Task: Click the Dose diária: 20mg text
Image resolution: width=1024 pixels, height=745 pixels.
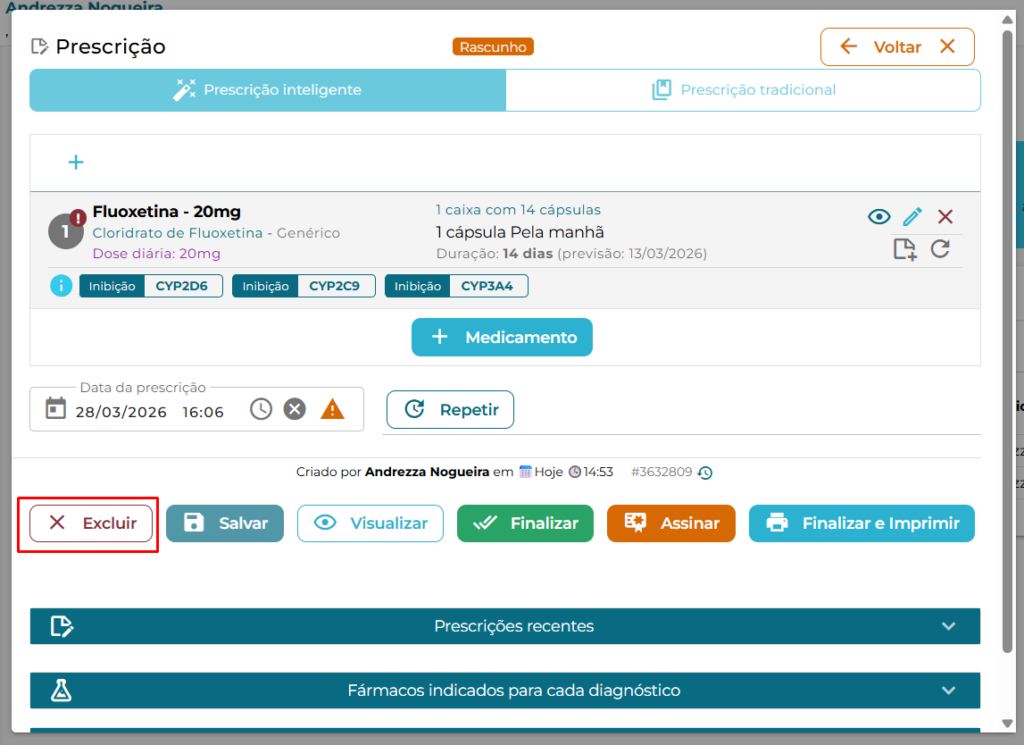Action: click(x=156, y=253)
